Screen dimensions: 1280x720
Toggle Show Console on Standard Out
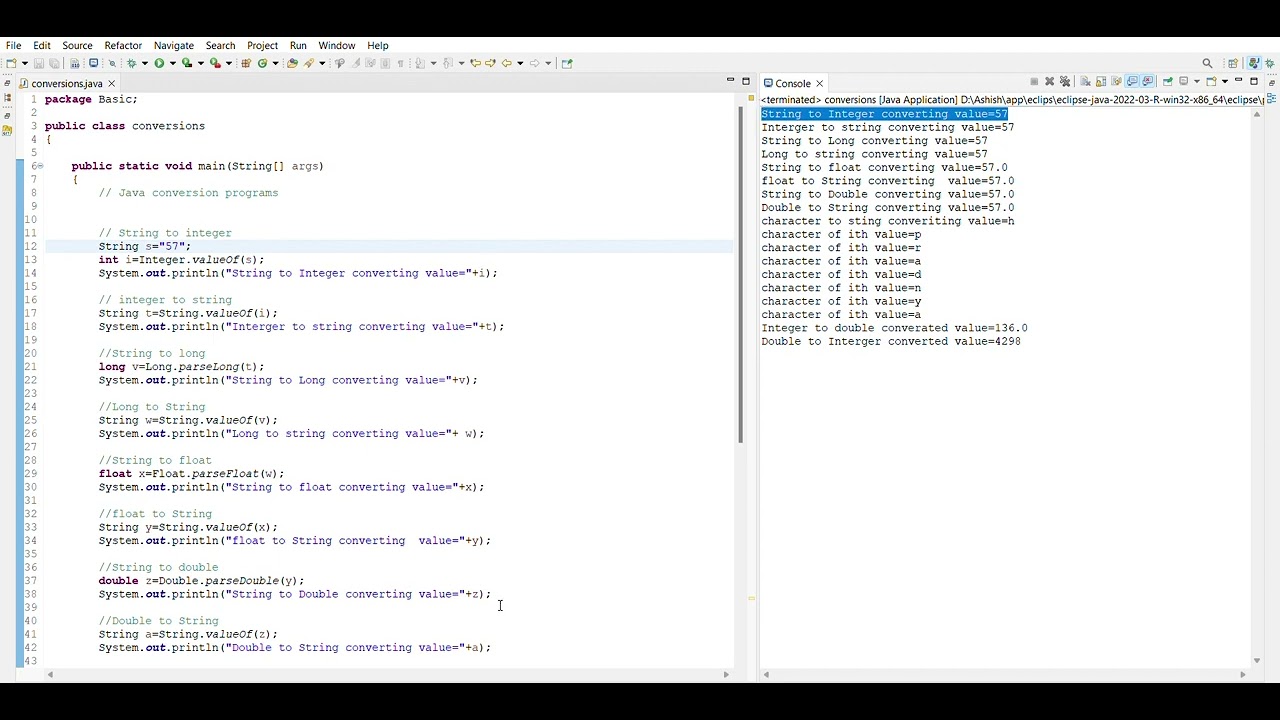[x=1132, y=81]
